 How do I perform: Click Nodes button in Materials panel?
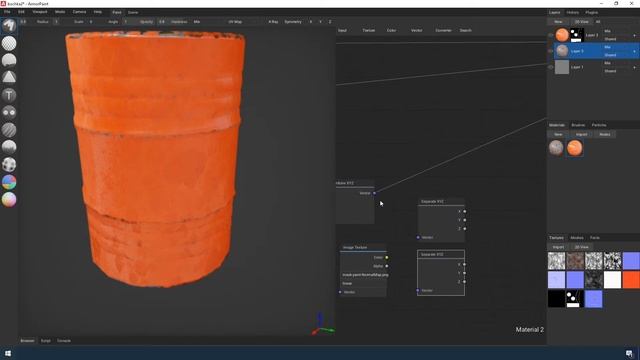click(x=604, y=134)
